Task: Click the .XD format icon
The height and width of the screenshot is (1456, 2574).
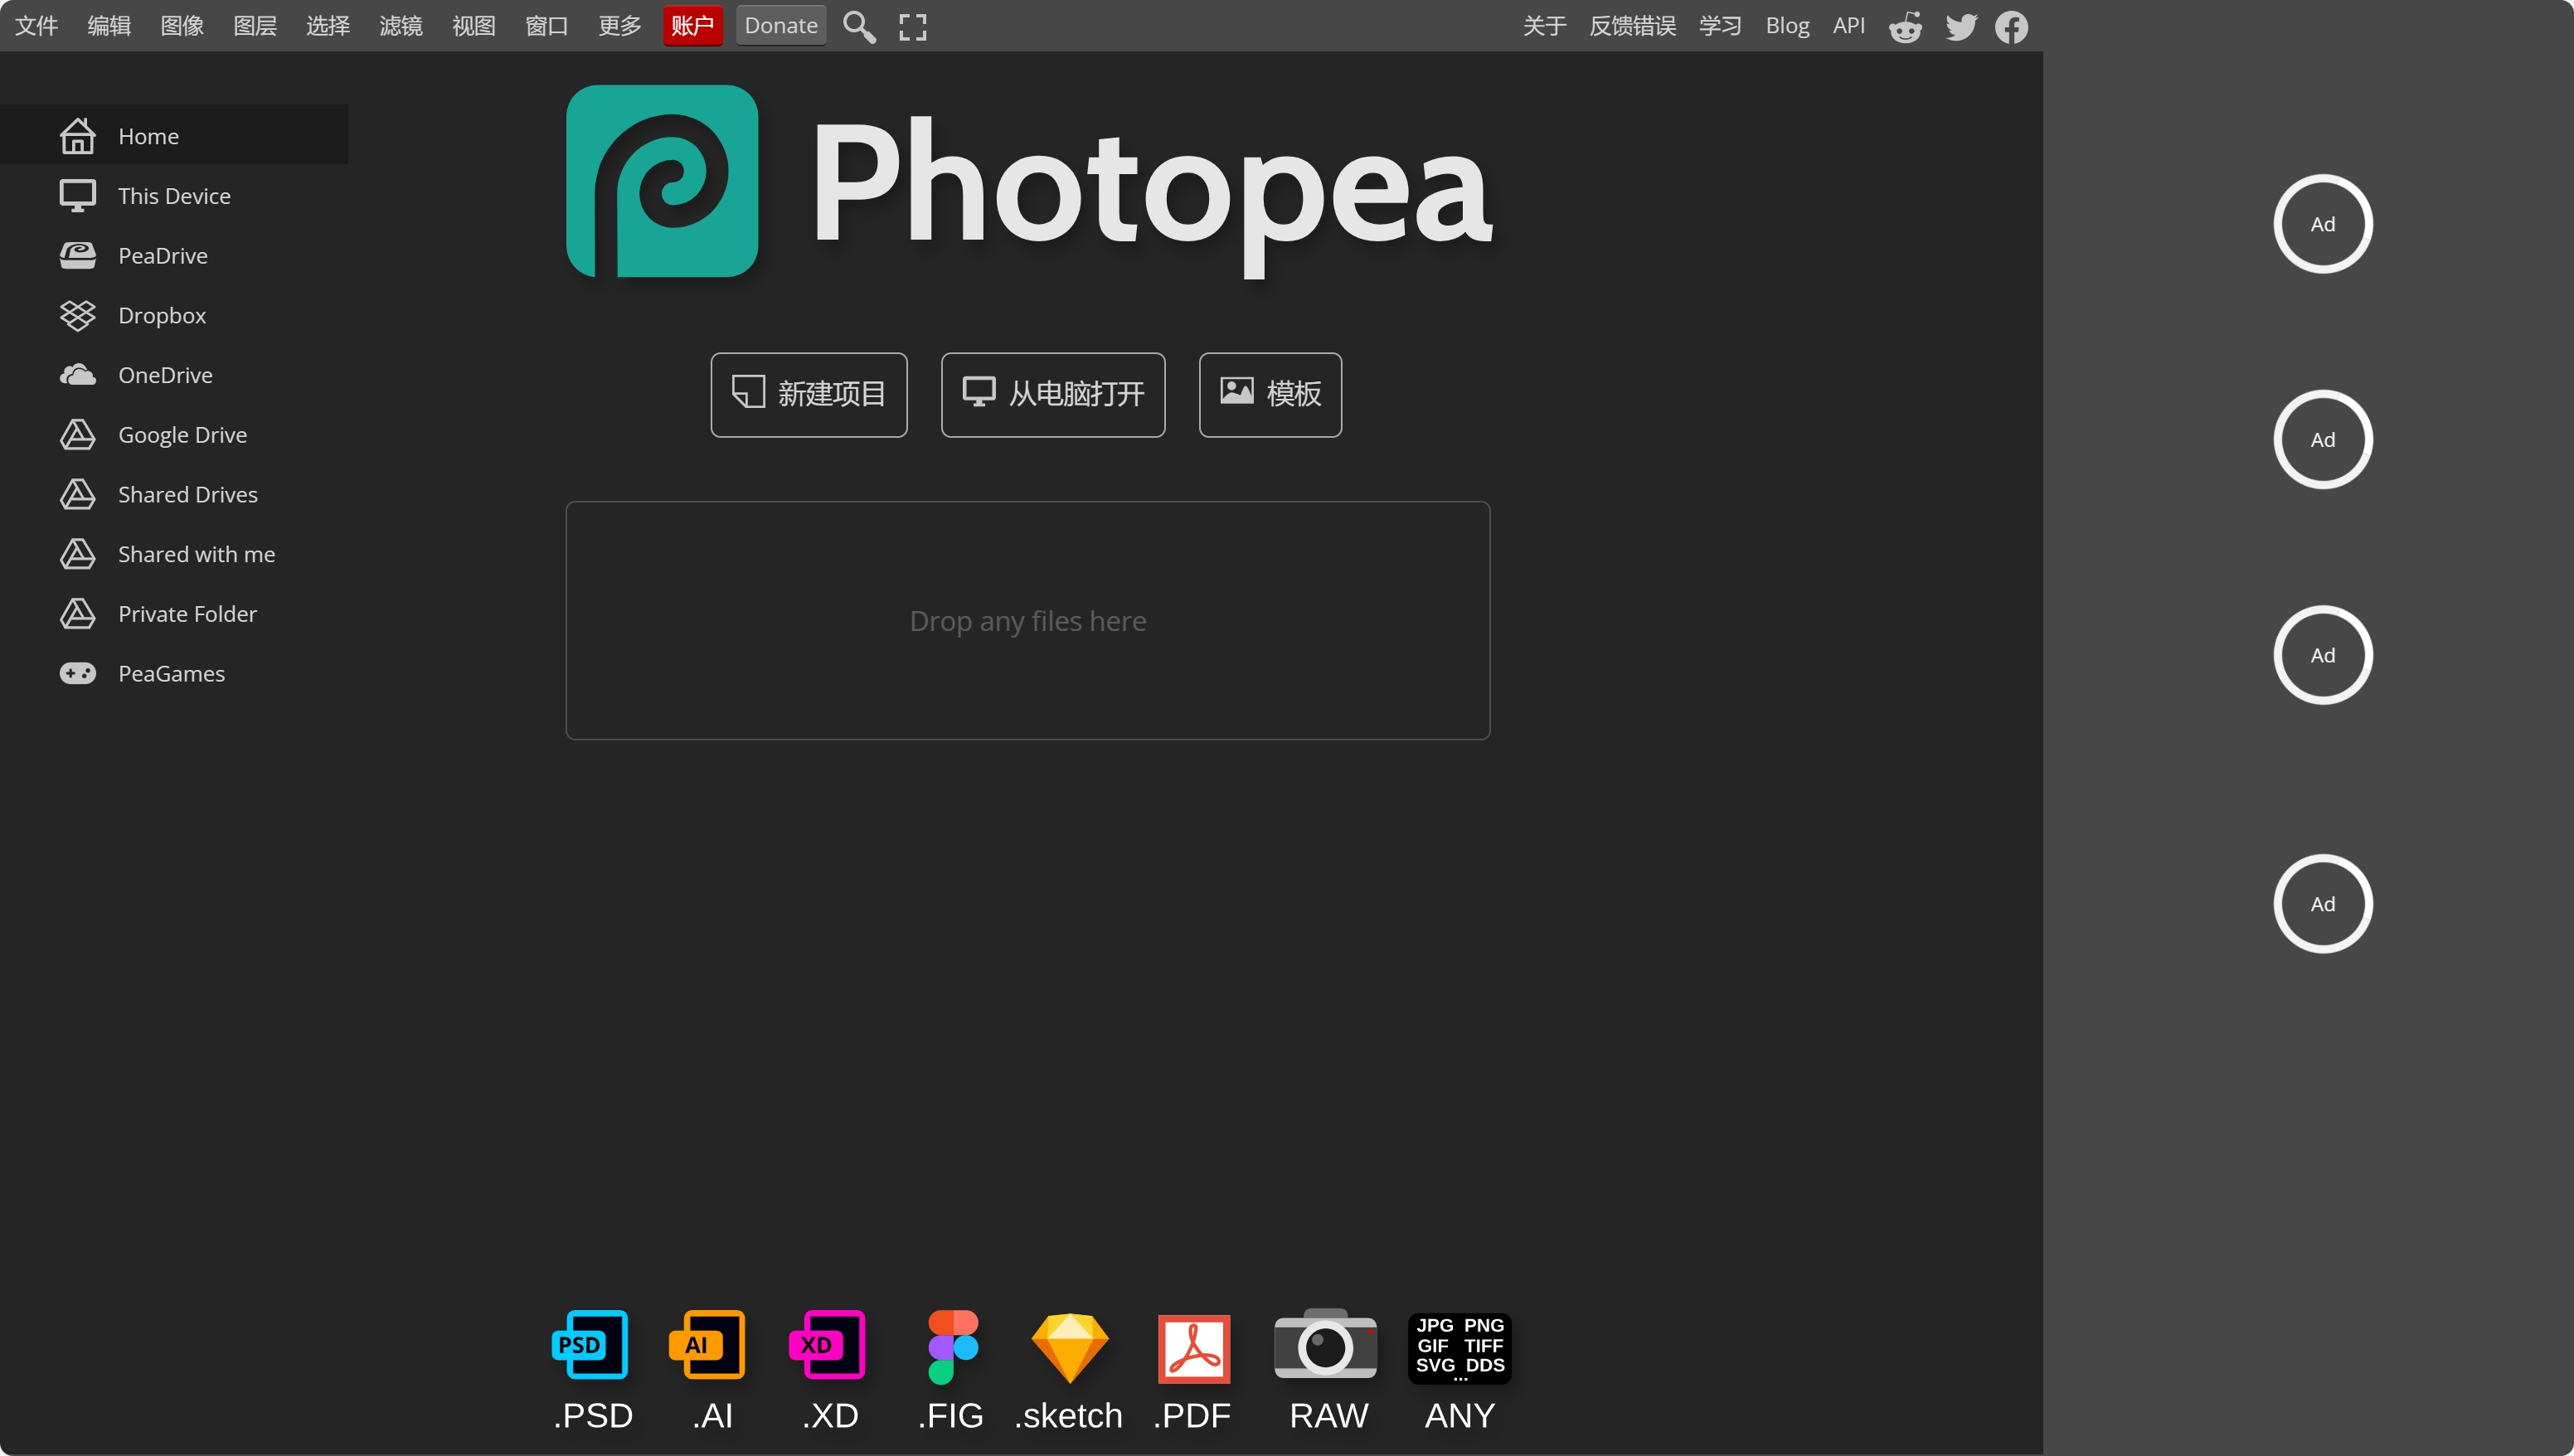Action: coord(828,1345)
